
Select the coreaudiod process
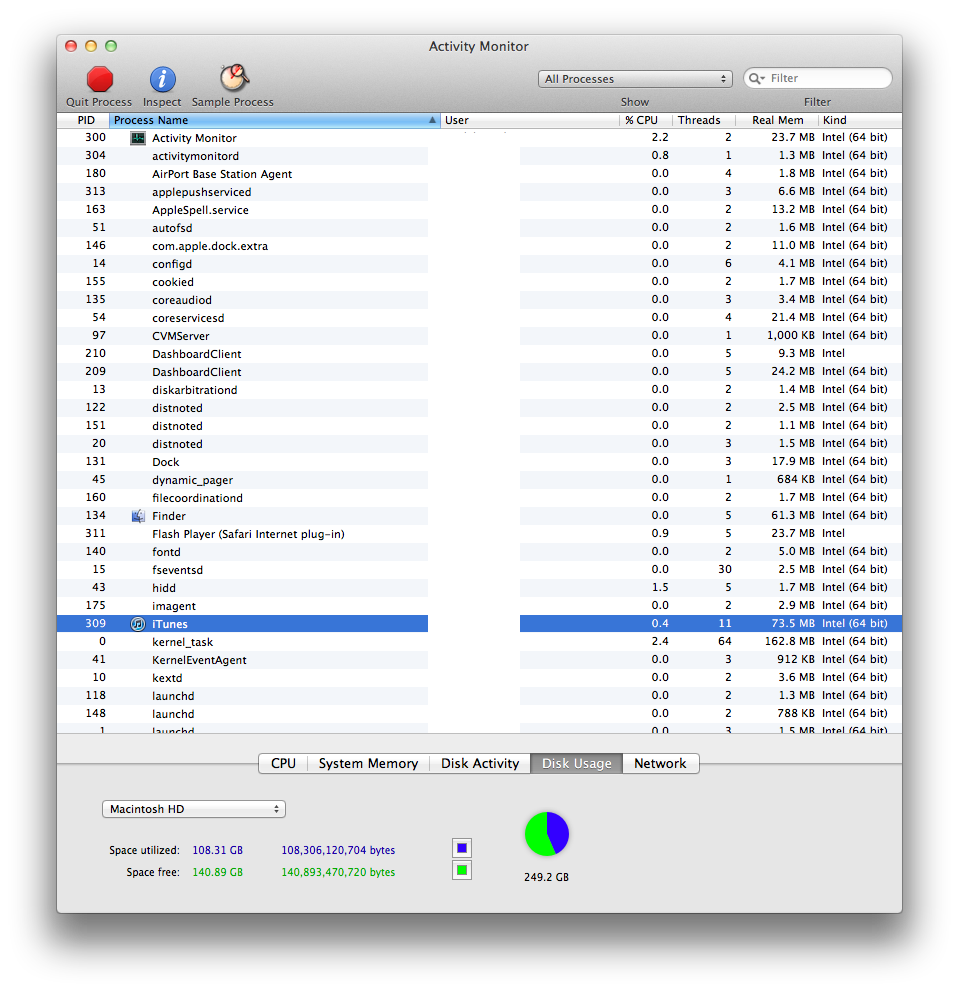click(x=480, y=300)
